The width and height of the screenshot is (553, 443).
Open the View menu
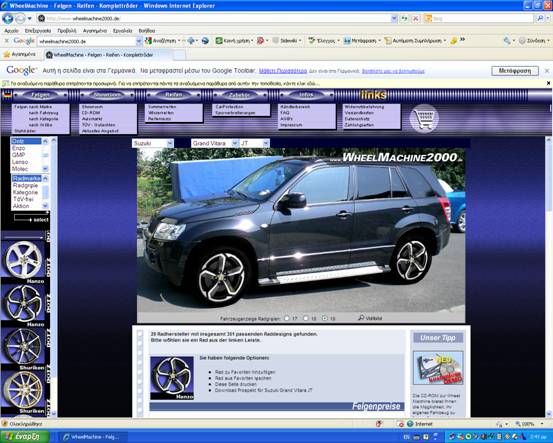[x=67, y=31]
